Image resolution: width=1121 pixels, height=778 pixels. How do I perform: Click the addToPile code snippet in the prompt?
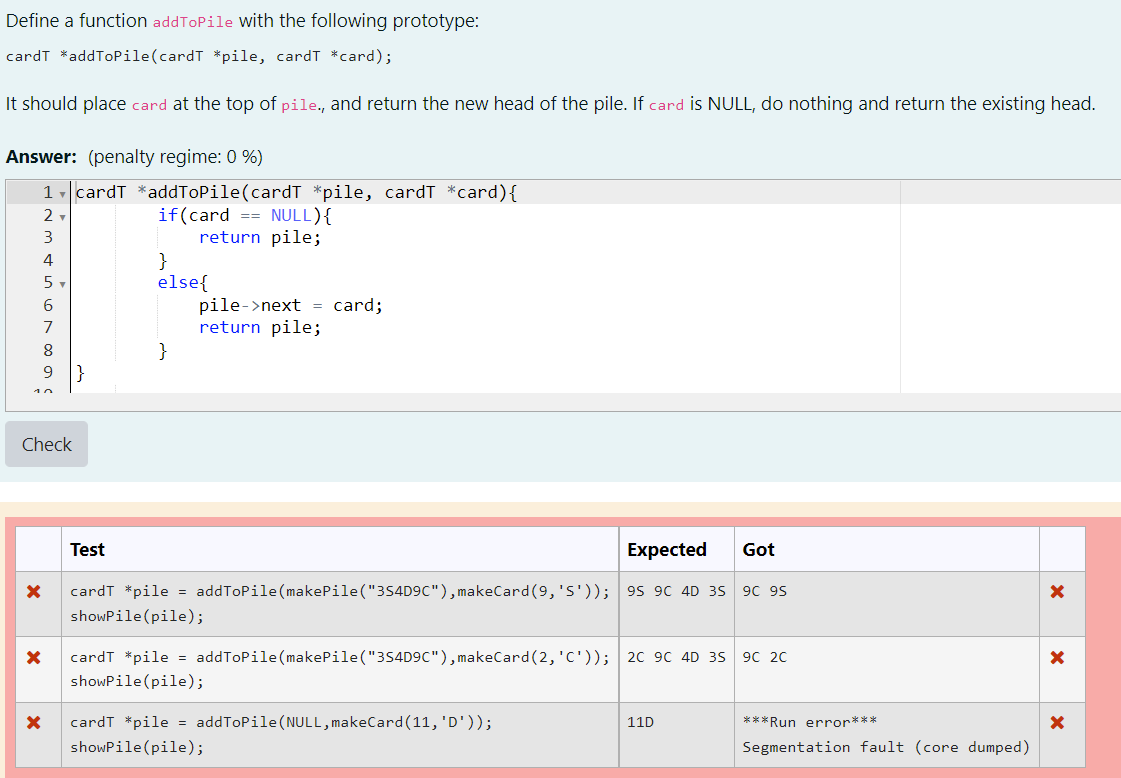pos(192,21)
